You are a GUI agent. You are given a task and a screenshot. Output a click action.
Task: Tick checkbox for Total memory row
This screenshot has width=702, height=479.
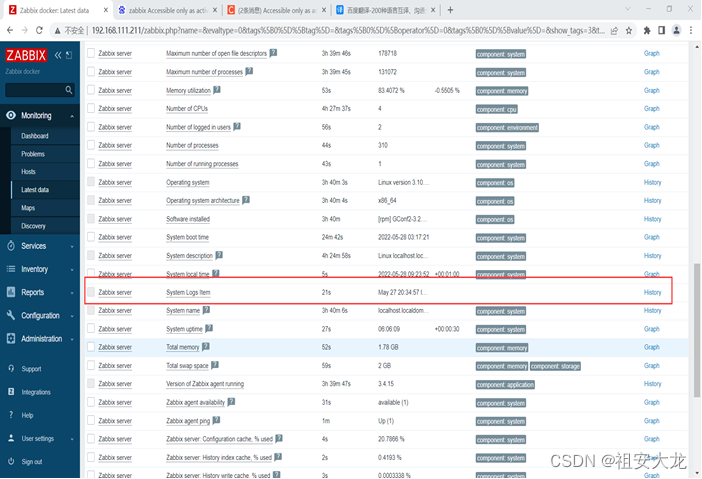[91, 347]
